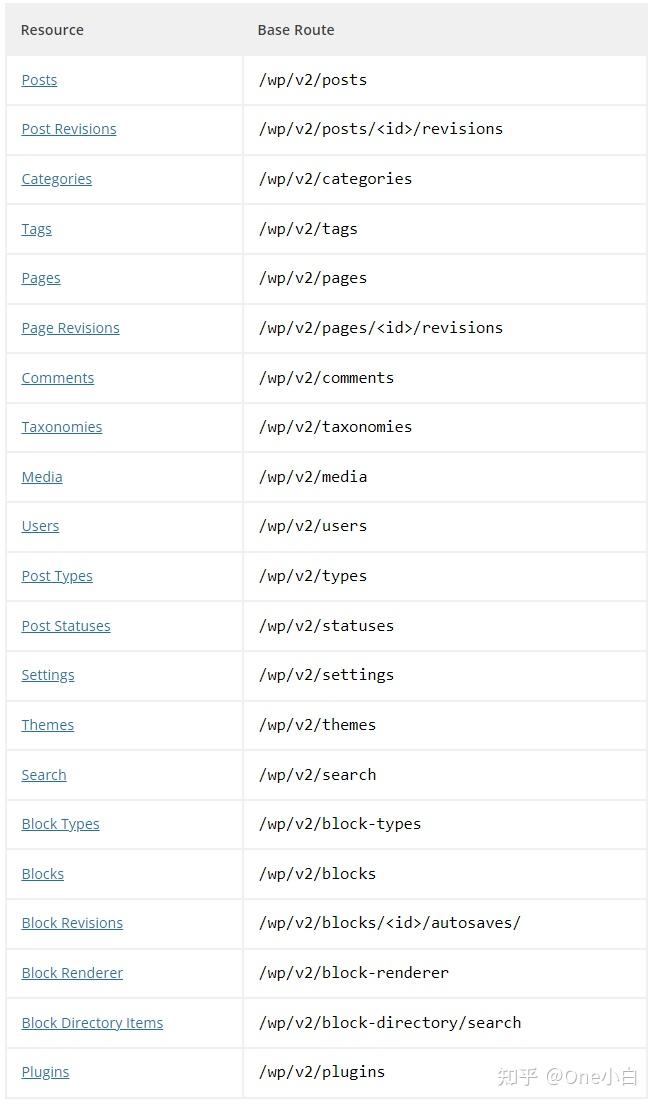Open the Themes link
Viewport: 655px width, 1105px height.
pos(48,726)
